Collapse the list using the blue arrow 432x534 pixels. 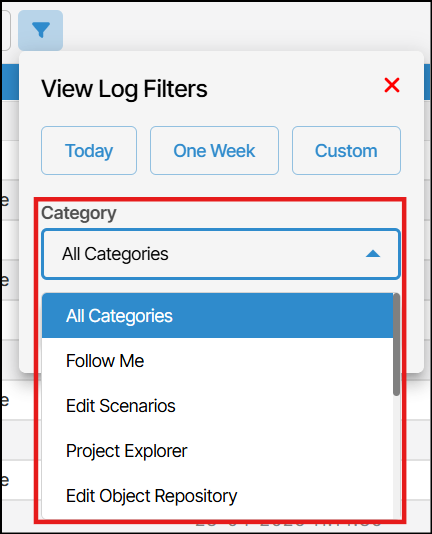[x=373, y=254]
